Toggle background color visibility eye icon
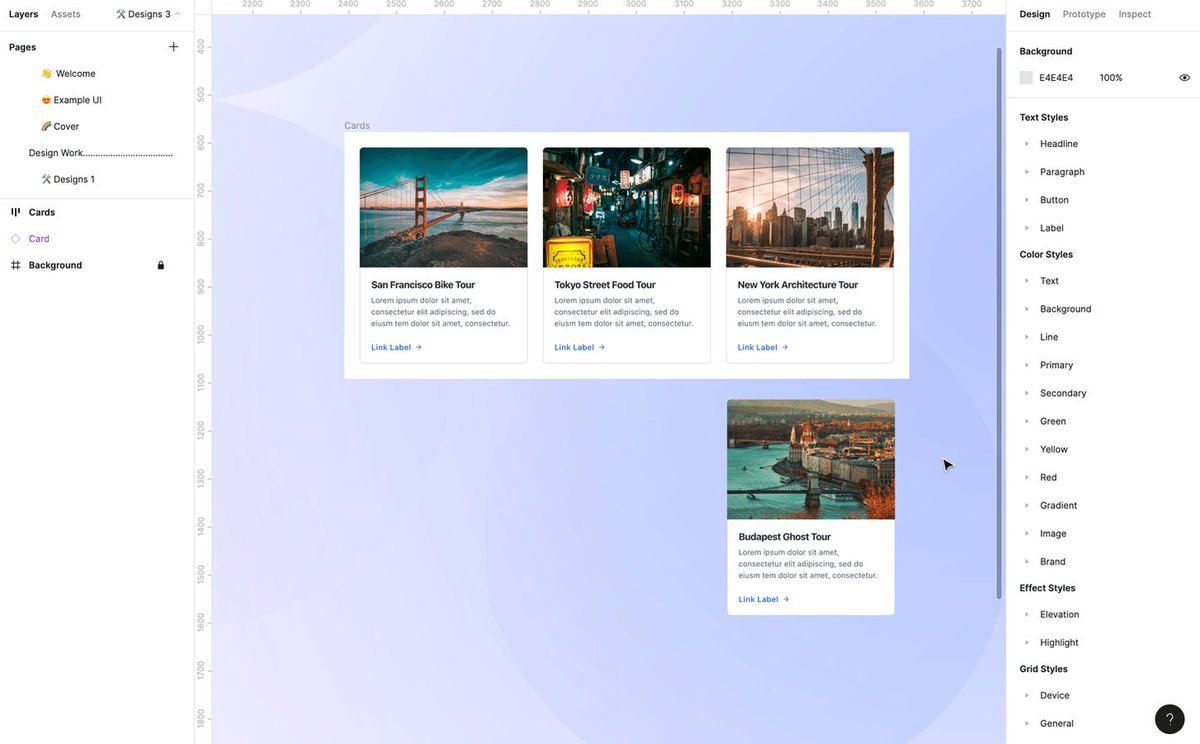 [1184, 77]
